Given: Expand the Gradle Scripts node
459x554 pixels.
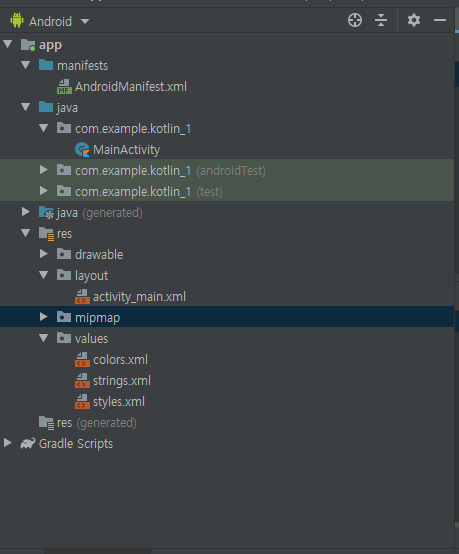Looking at the screenshot, I should 8,443.
